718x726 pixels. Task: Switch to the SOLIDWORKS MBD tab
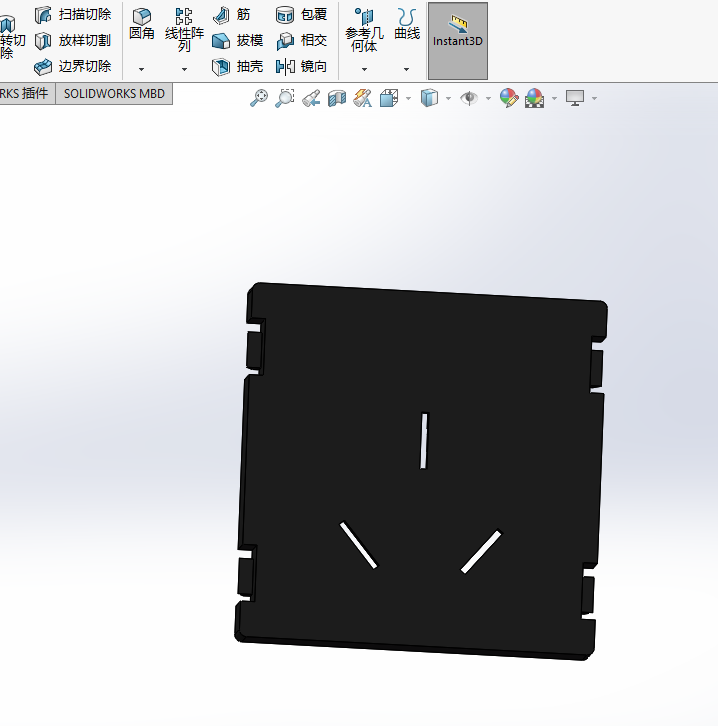[114, 94]
